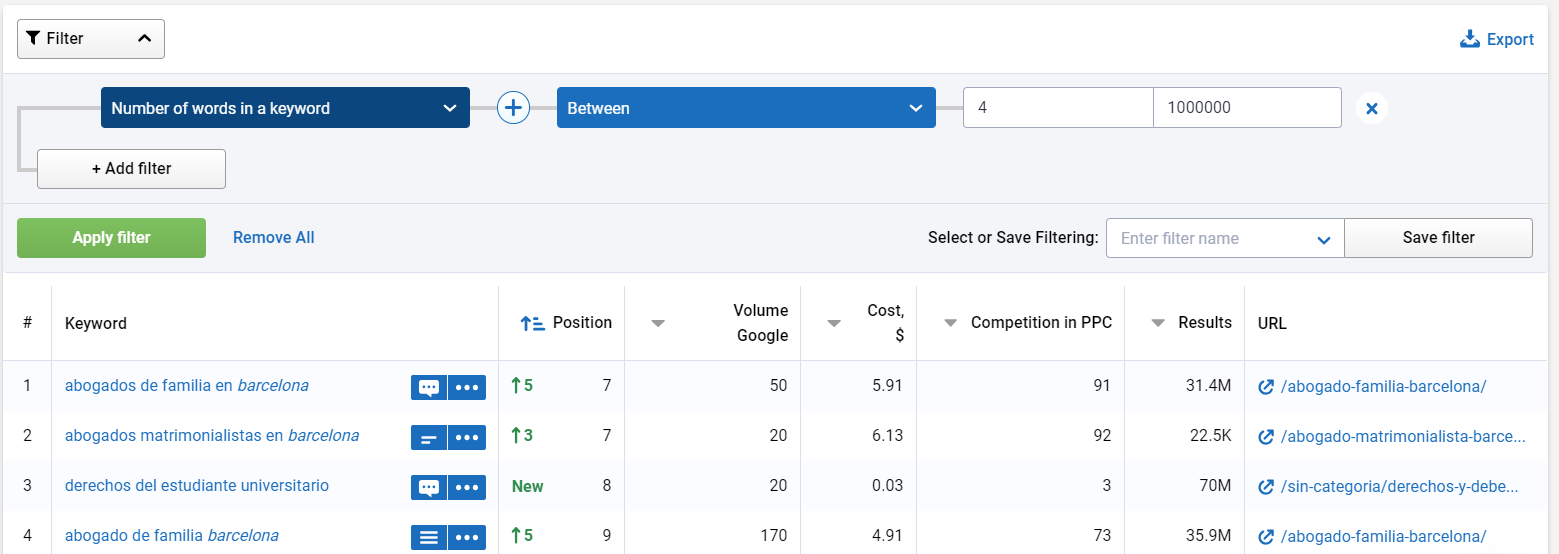The image size is (1559, 554).
Task: Open three-dots menu for abogados matrimonialistas row
Action: coord(466,437)
